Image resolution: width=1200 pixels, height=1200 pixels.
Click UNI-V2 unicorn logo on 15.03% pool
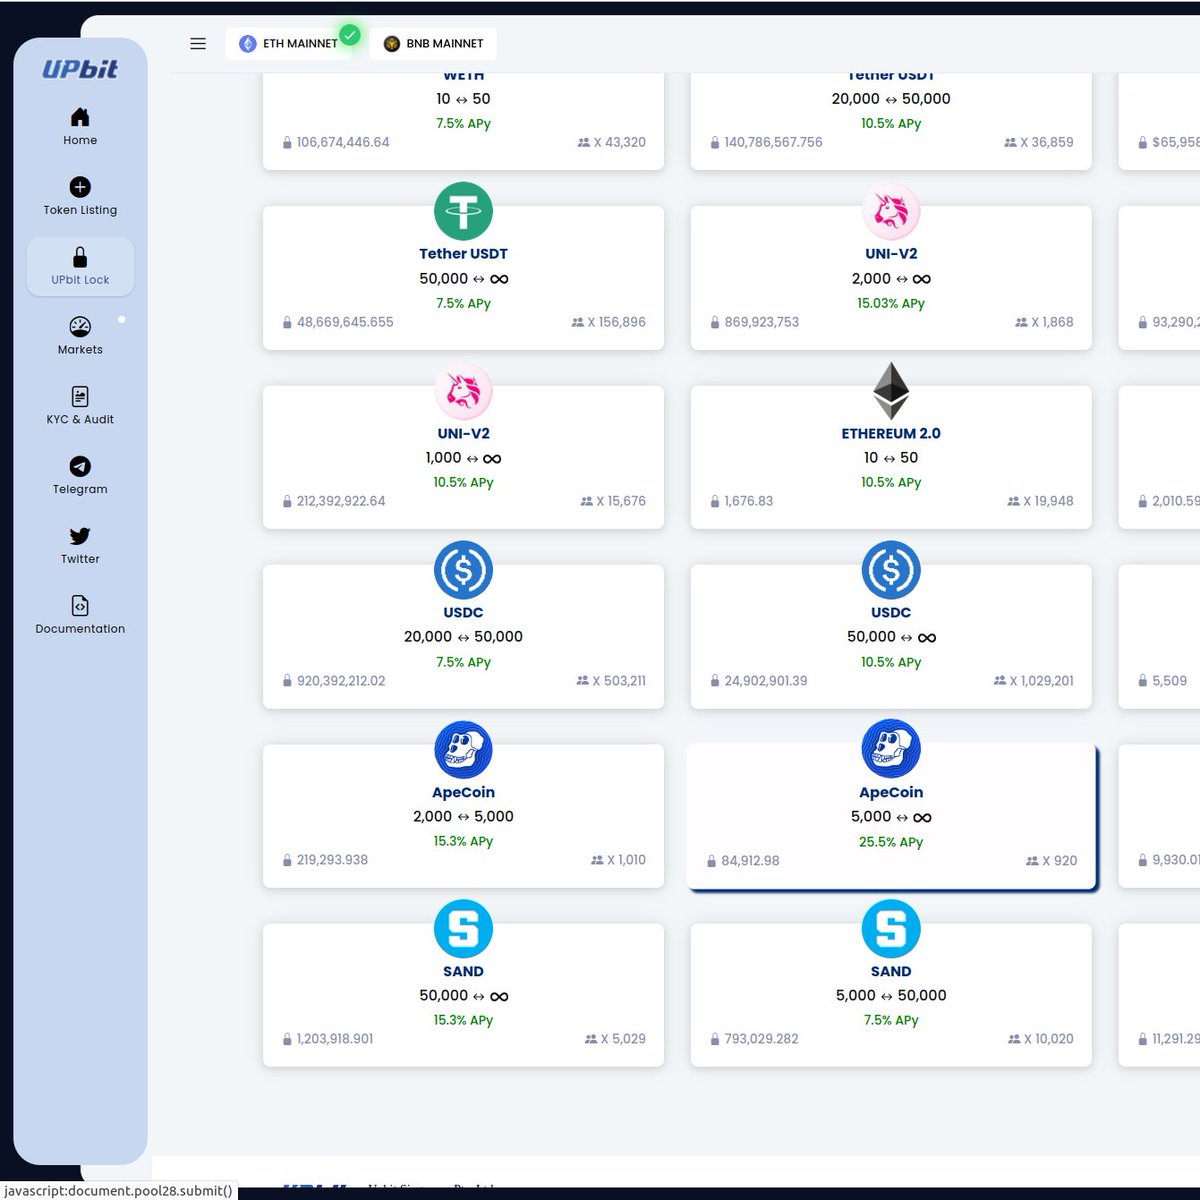(x=891, y=211)
